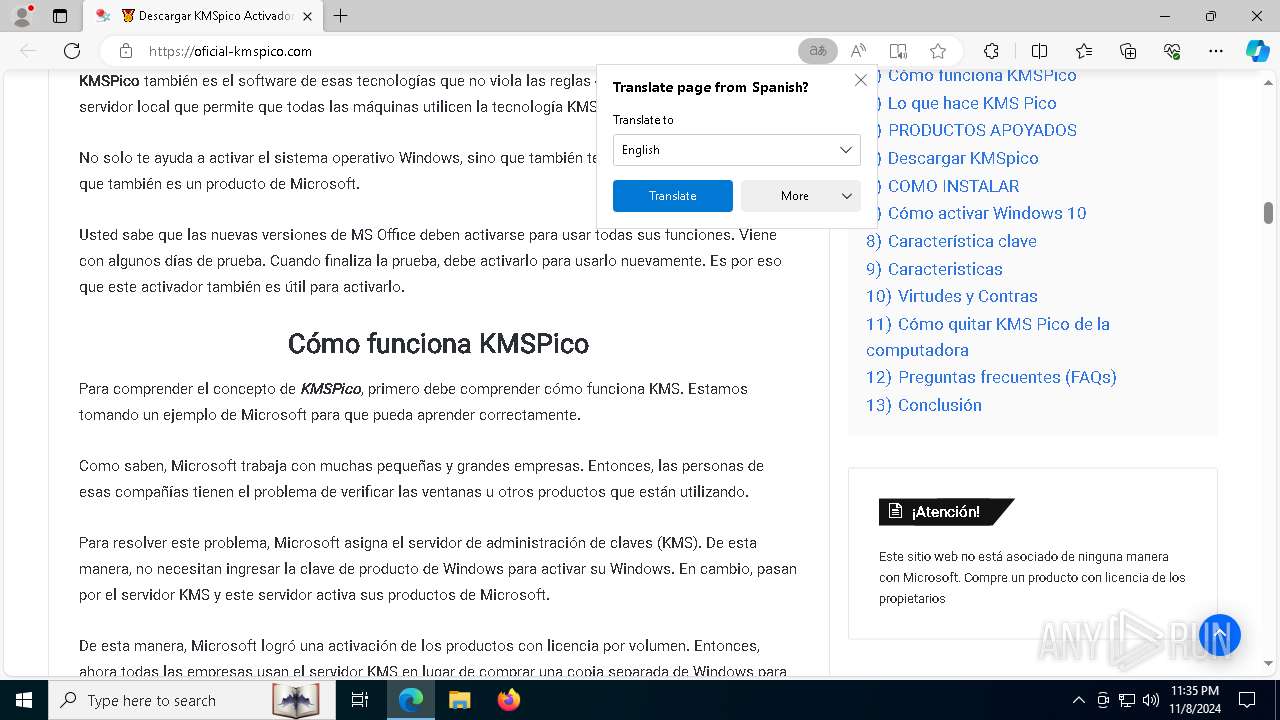Click the ¡Atención! notice badge
Image resolution: width=1280 pixels, height=720 pixels.
pos(946,512)
